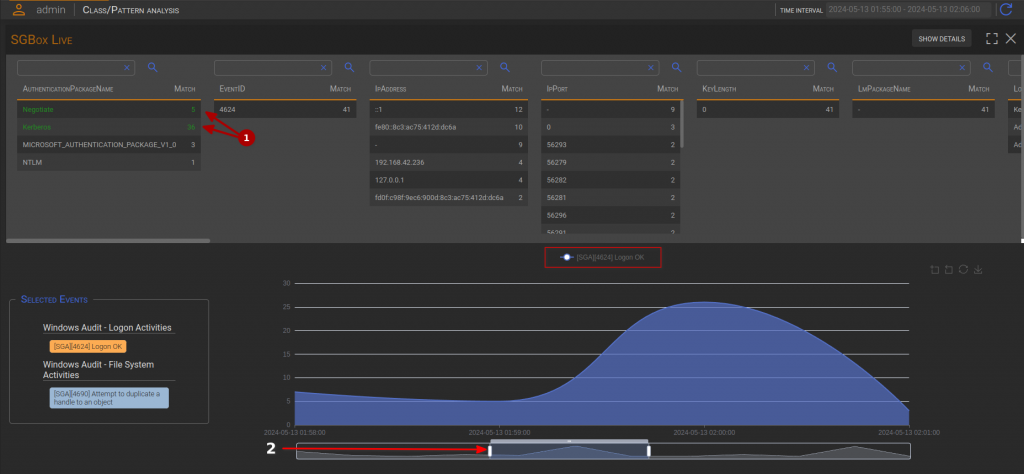Viewport: 1024px width, 474px height.
Task: Select EventID 4624 row
Action: click(285, 110)
